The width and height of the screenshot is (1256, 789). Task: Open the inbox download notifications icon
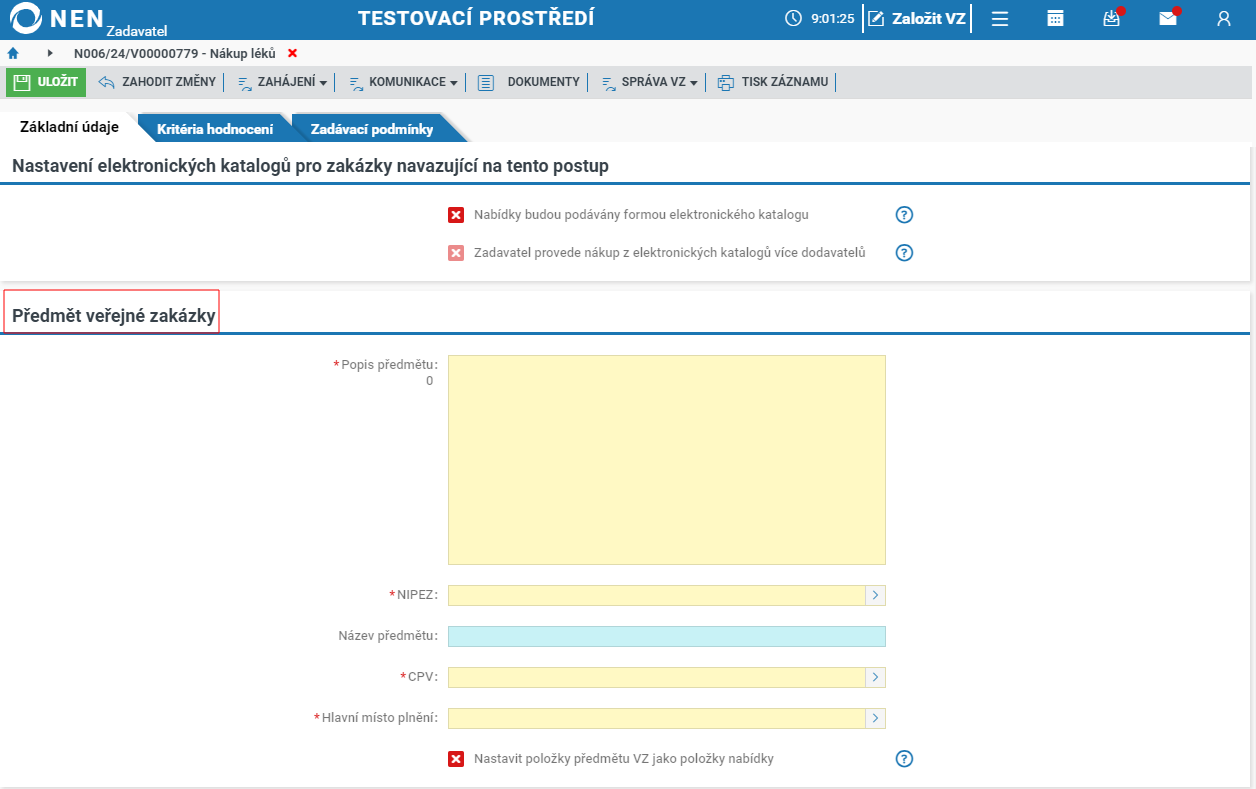tap(1112, 18)
